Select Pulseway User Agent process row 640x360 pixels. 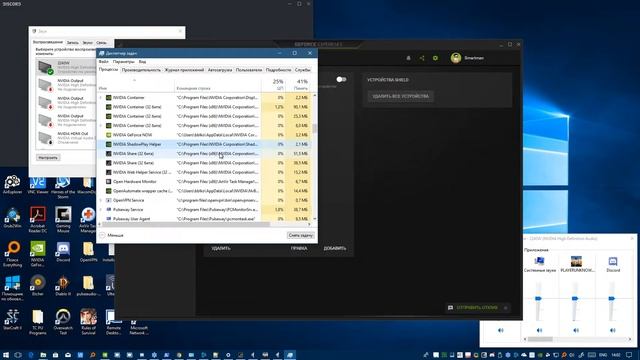[x=205, y=219]
